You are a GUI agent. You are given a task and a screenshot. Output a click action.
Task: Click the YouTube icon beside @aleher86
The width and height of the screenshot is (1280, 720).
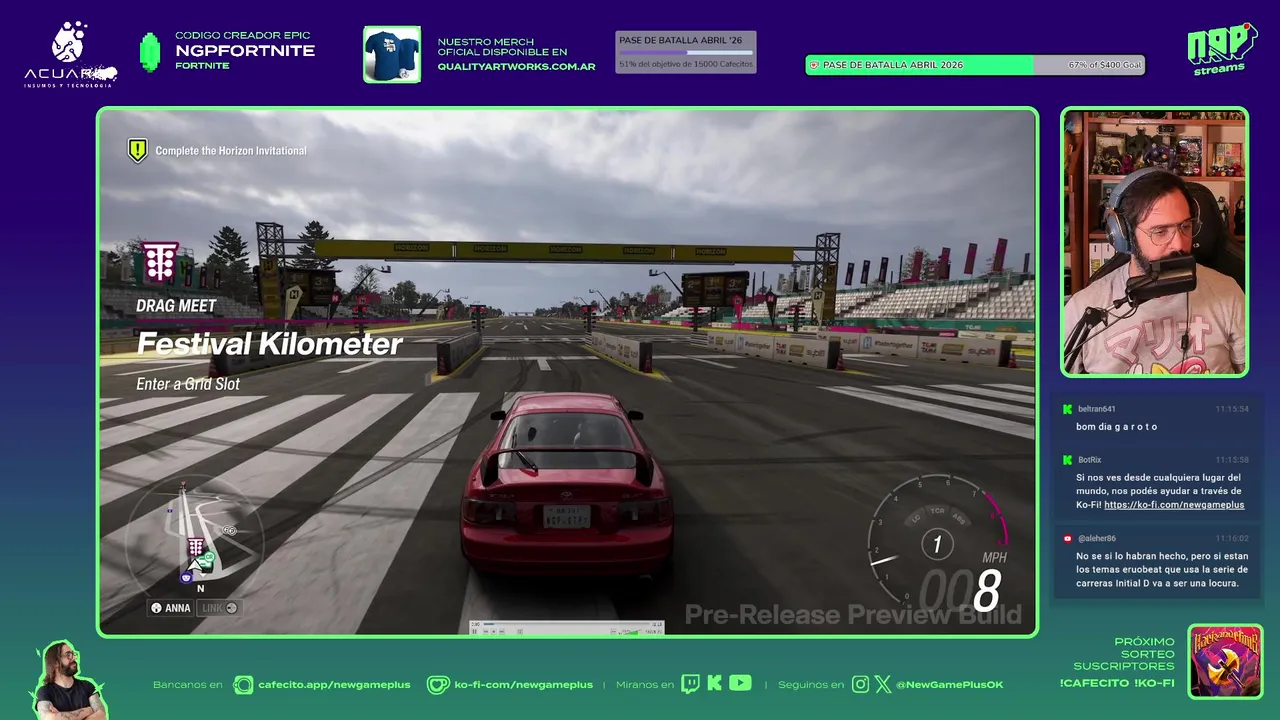coord(1067,538)
